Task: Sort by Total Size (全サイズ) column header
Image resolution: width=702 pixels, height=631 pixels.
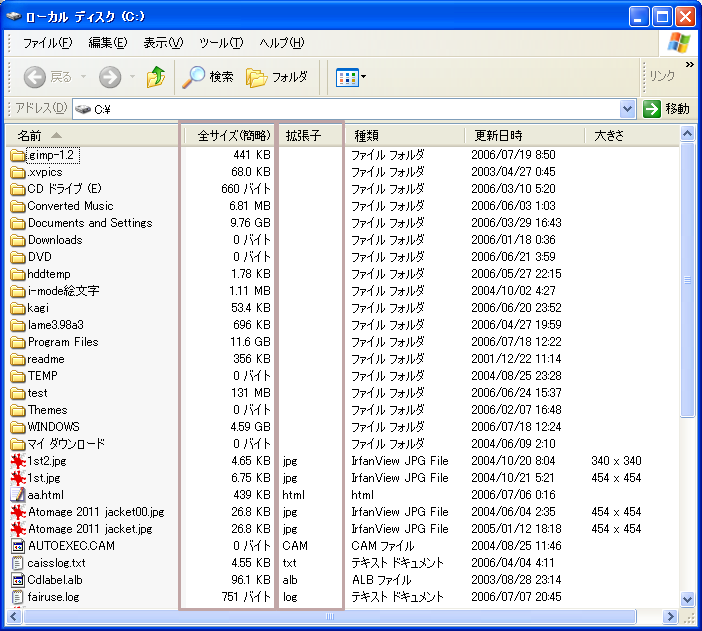Action: pos(233,135)
